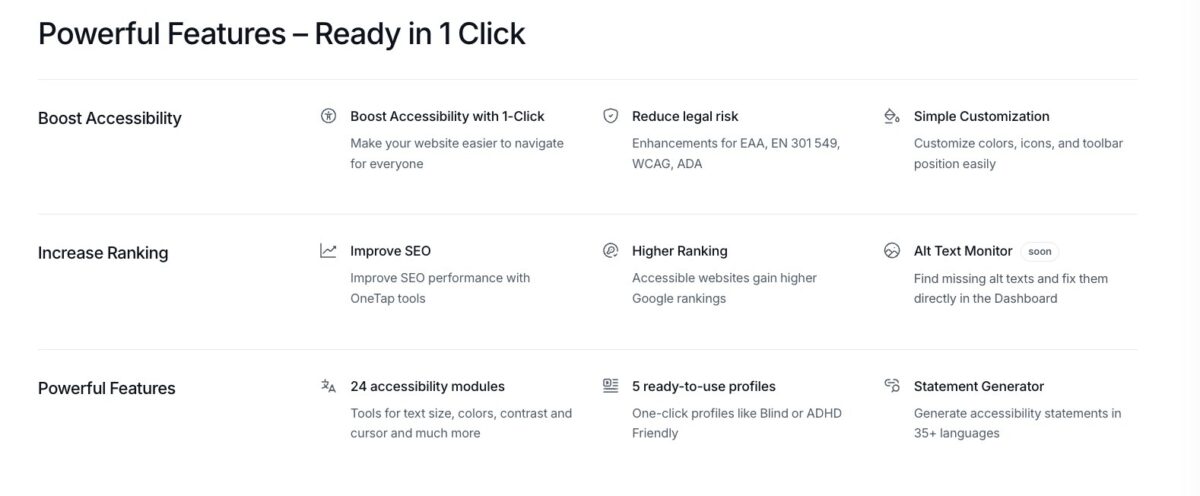Viewport: 1200px width, 496px height.
Task: Click the shield icon beside Reduce legal risk
Action: click(x=610, y=116)
